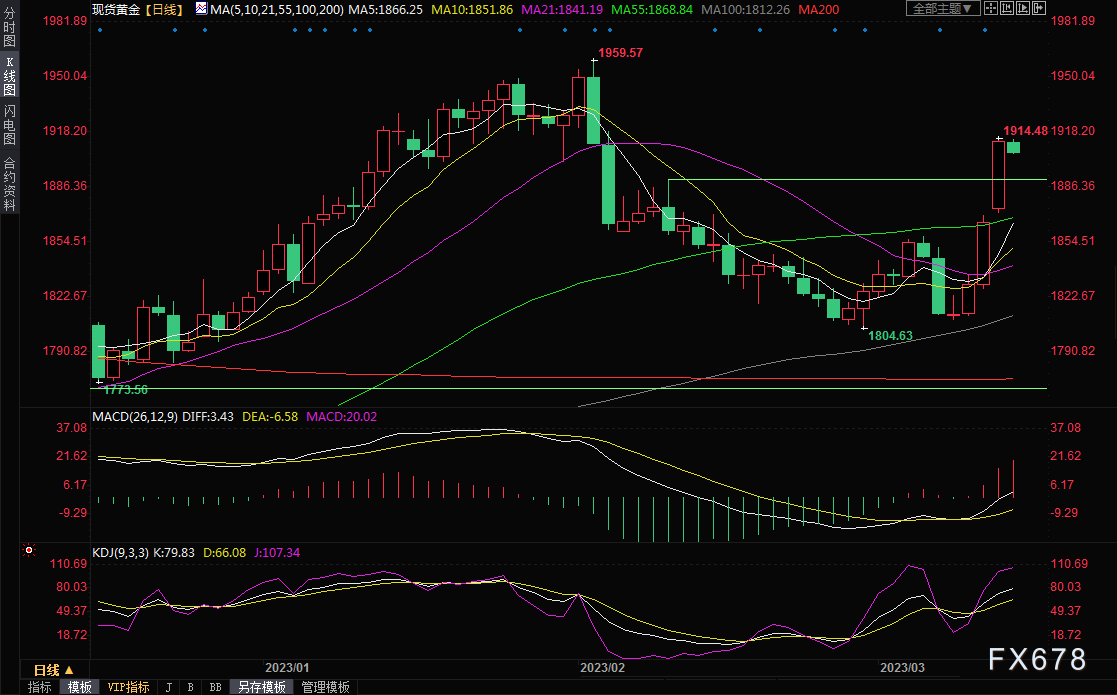Screen dimensions: 1117x695
Task: Click the red KDJ alert sun icon
Action: pos(28,550)
